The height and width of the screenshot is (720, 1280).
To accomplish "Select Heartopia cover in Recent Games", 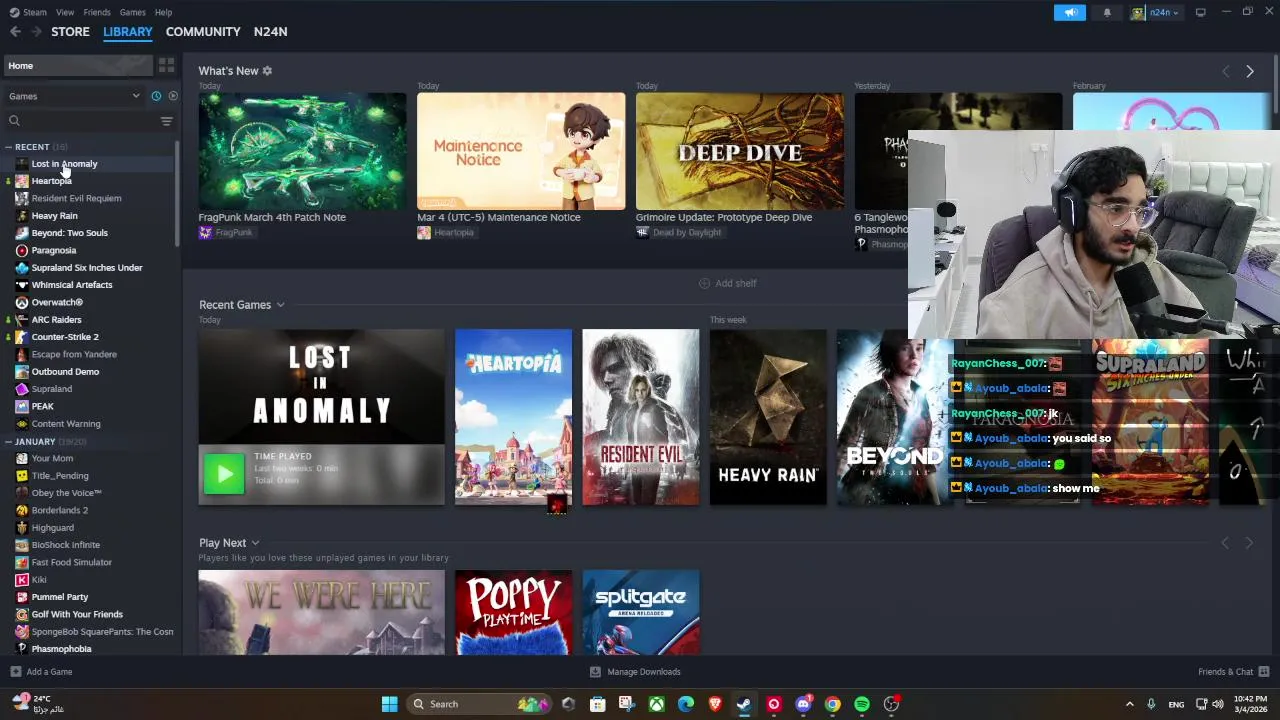I will [513, 417].
